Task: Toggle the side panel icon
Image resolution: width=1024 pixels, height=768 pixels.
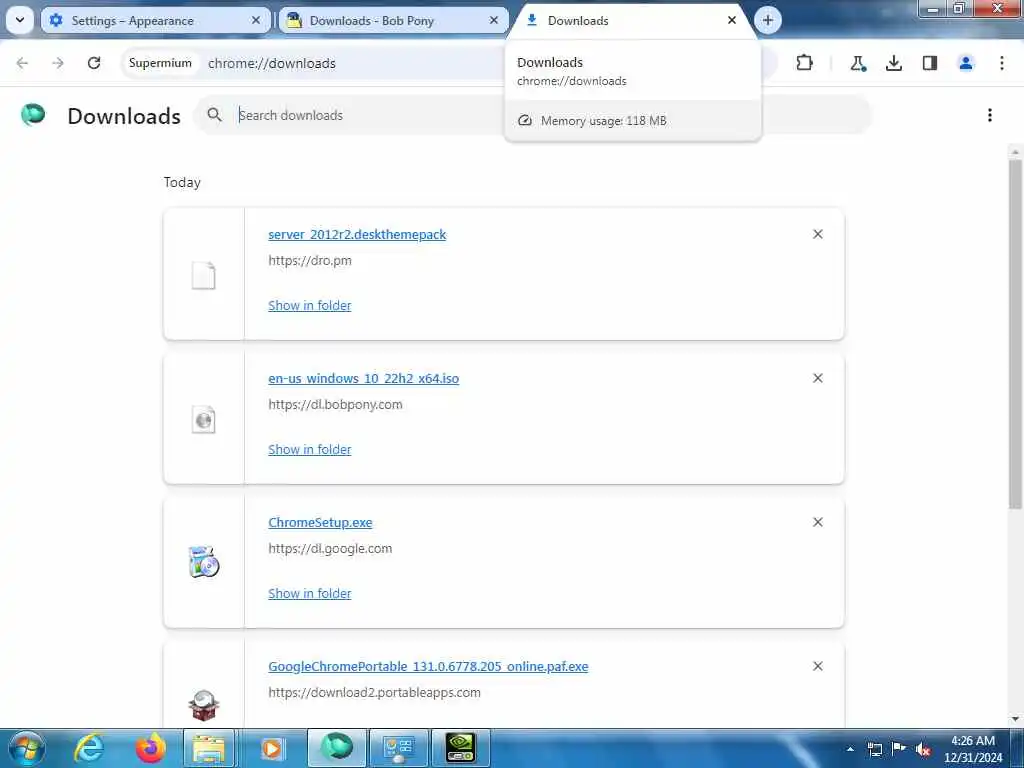Action: tap(929, 63)
